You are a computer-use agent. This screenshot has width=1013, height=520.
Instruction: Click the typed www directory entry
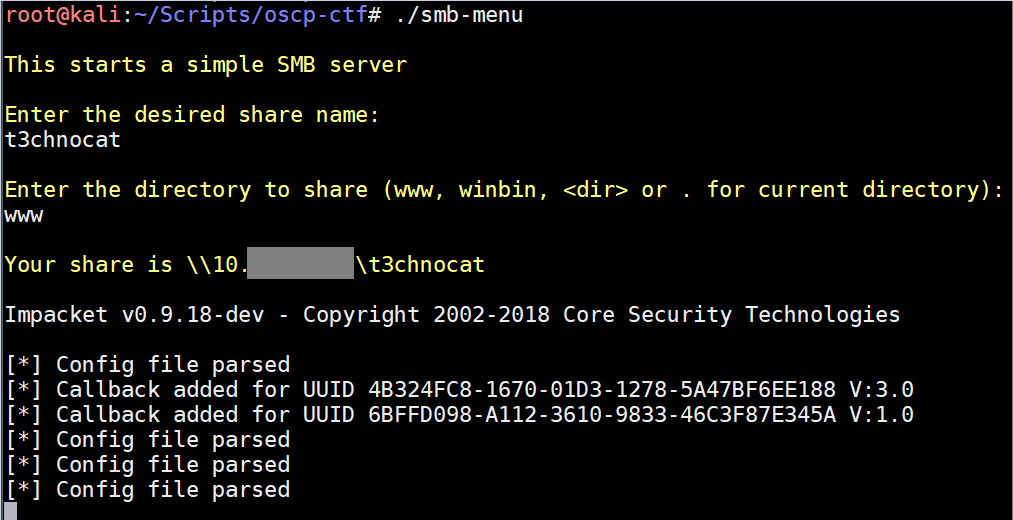pyautogui.click(x=24, y=216)
